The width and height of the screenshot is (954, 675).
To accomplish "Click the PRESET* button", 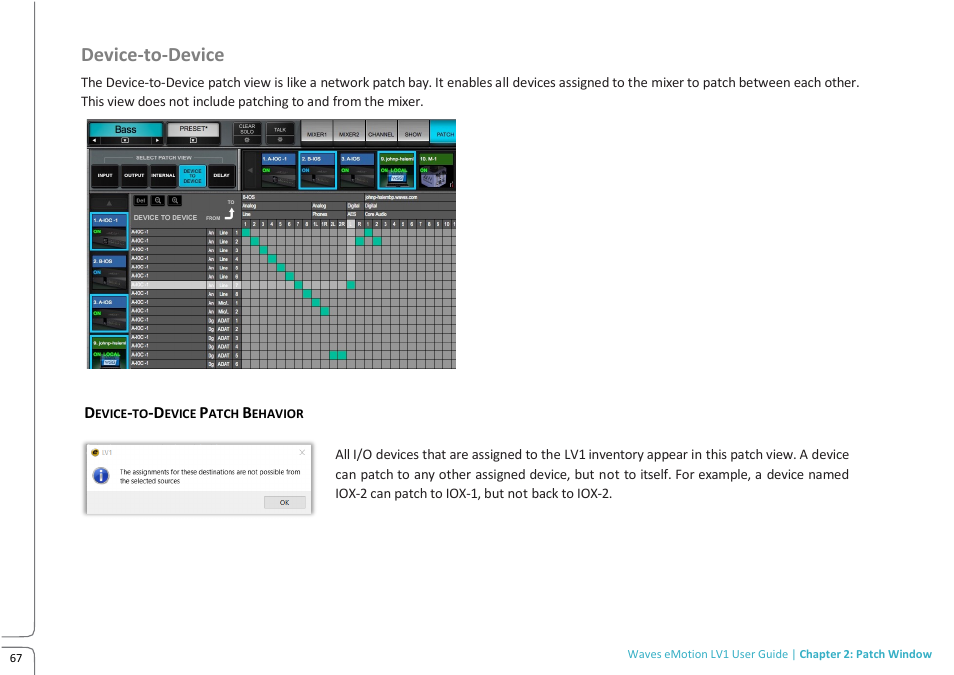I will (x=193, y=128).
